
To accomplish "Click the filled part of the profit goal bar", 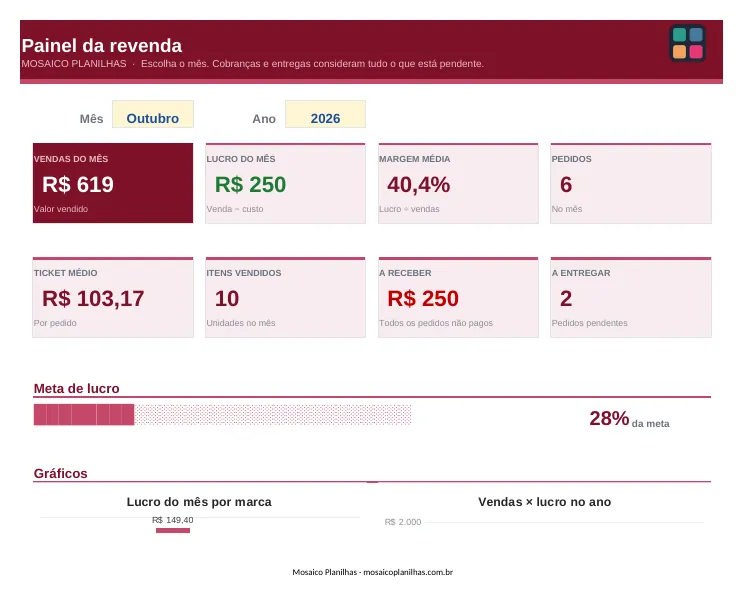I will 84,415.
